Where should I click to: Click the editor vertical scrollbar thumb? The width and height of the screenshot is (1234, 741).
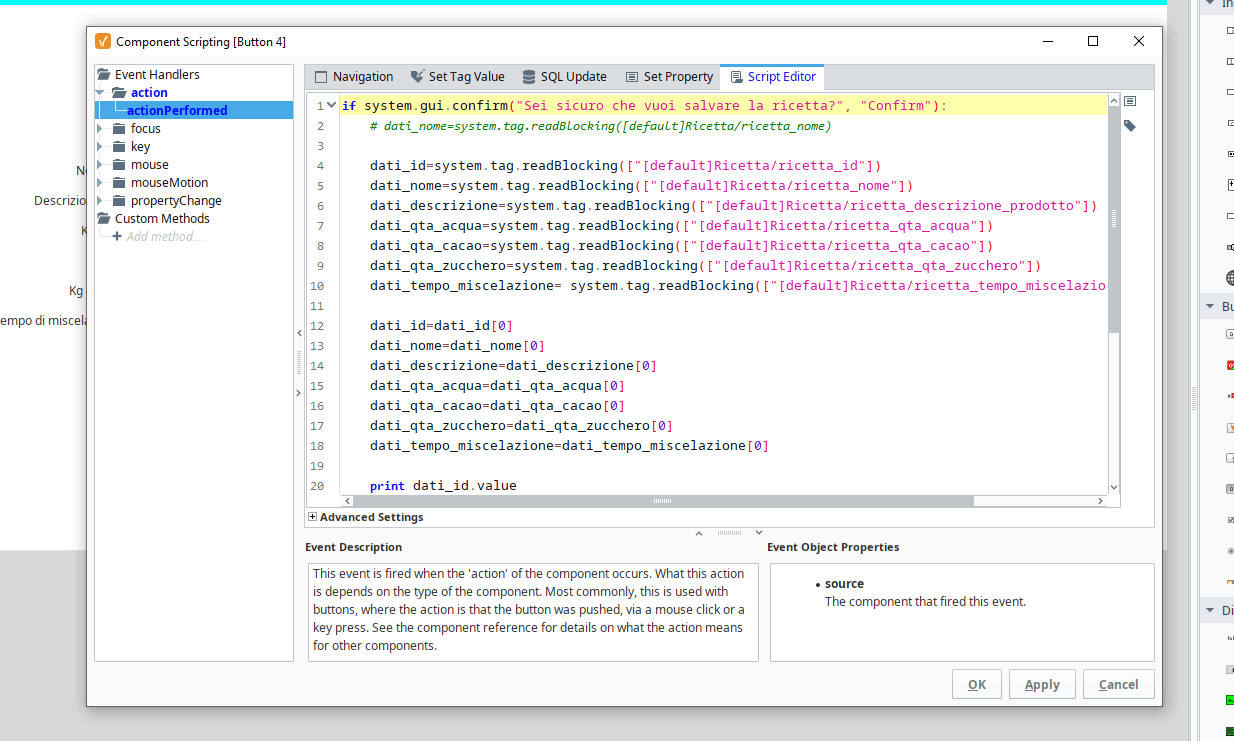(x=1114, y=220)
